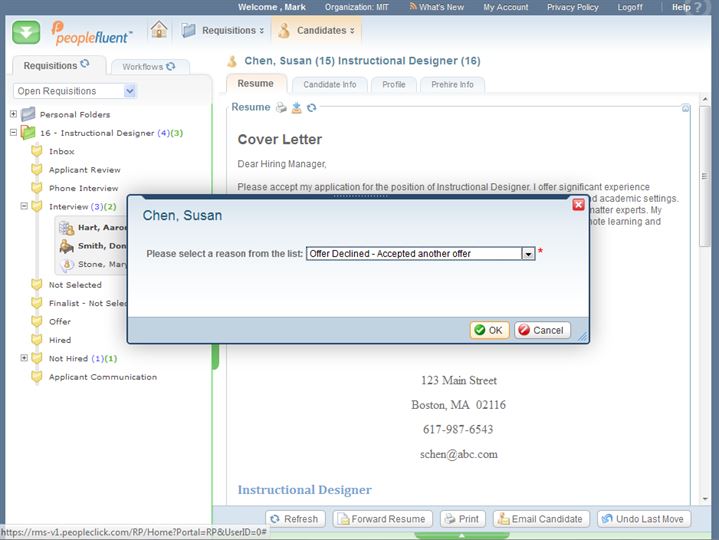Click the Logoff link
This screenshot has height=540, width=719.
[x=630, y=7]
